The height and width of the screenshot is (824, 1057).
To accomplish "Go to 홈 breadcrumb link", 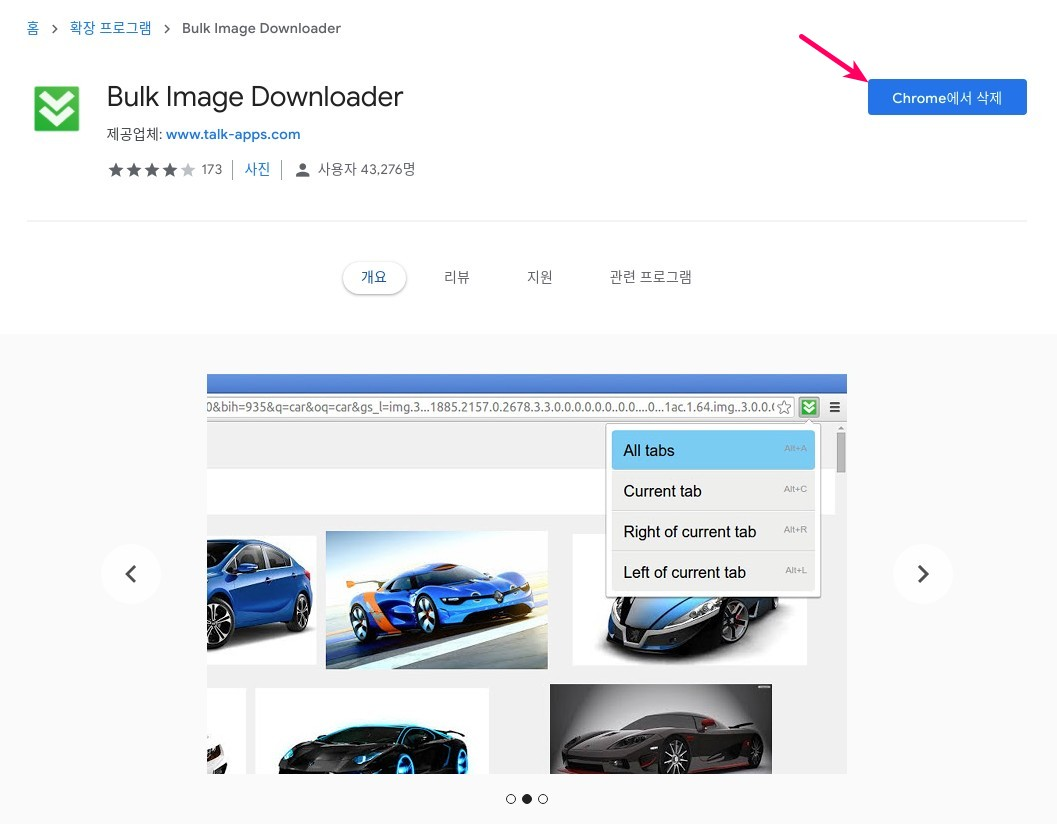I will tap(33, 28).
